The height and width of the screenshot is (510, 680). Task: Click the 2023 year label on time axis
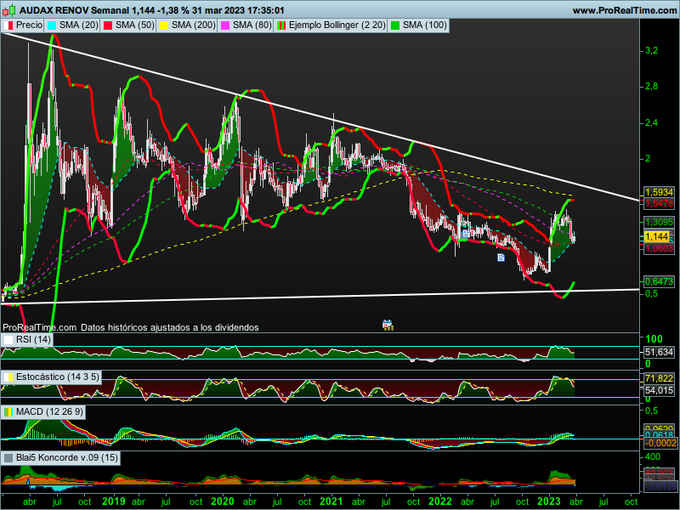[549, 502]
